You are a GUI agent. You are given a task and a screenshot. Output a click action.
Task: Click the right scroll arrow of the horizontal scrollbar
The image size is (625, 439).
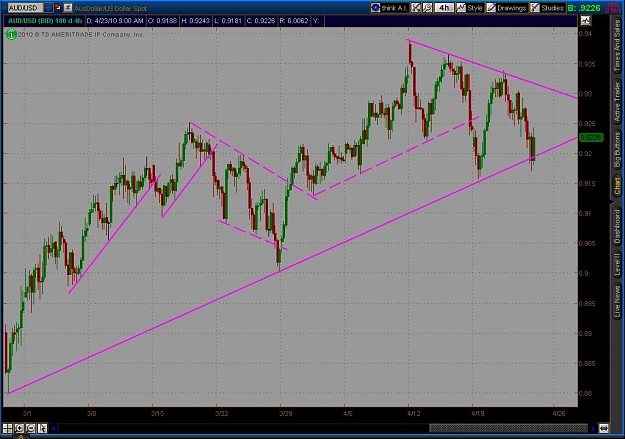point(593,429)
